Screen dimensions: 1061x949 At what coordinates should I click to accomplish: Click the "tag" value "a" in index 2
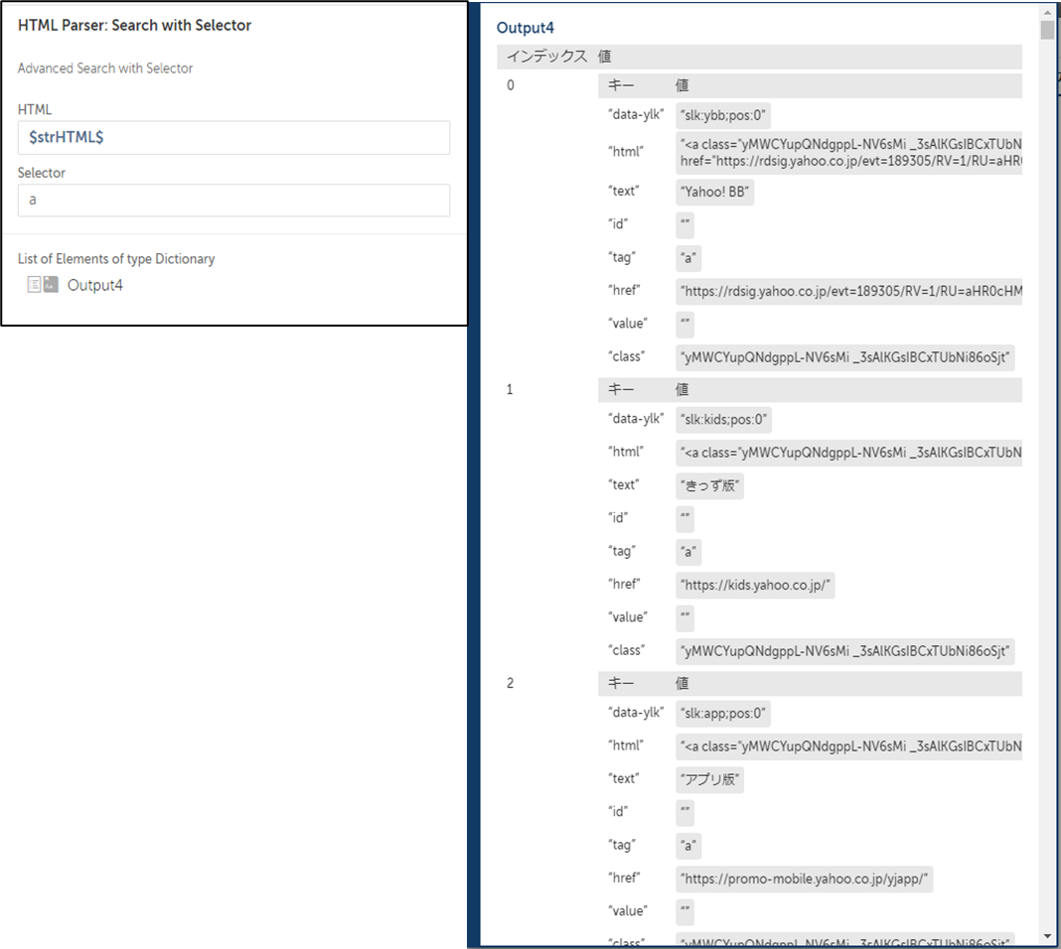click(688, 845)
